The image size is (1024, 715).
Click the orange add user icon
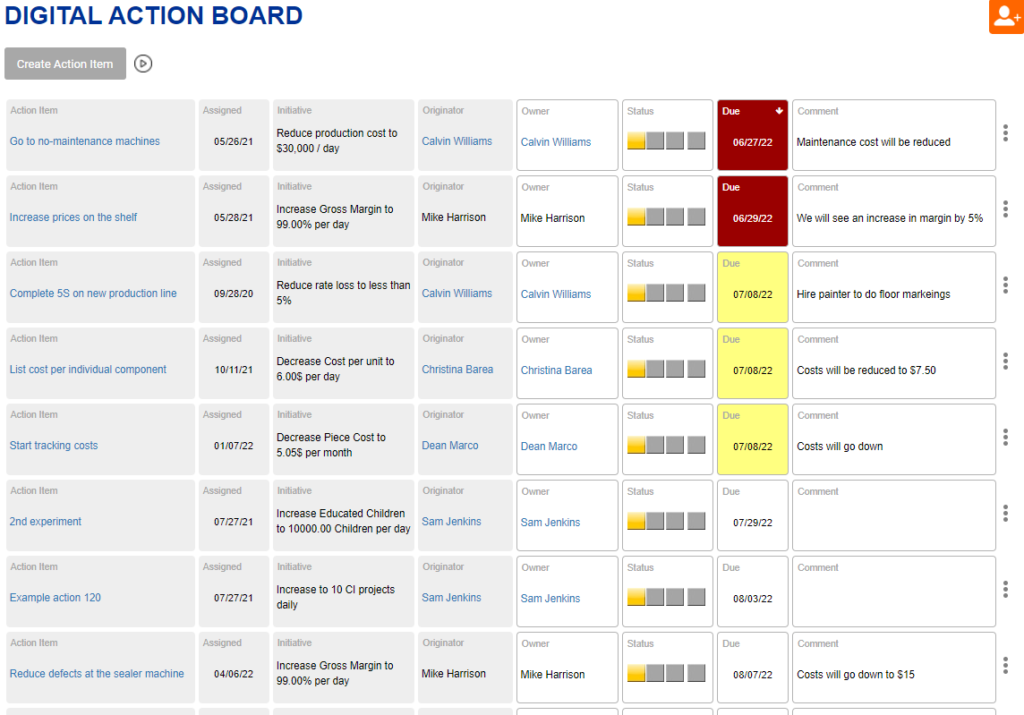pos(1006,17)
